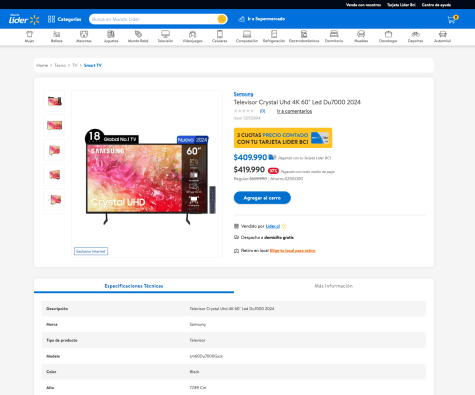Switch to Más información tab
Image resolution: width=475 pixels, height=395 pixels.
[334, 286]
